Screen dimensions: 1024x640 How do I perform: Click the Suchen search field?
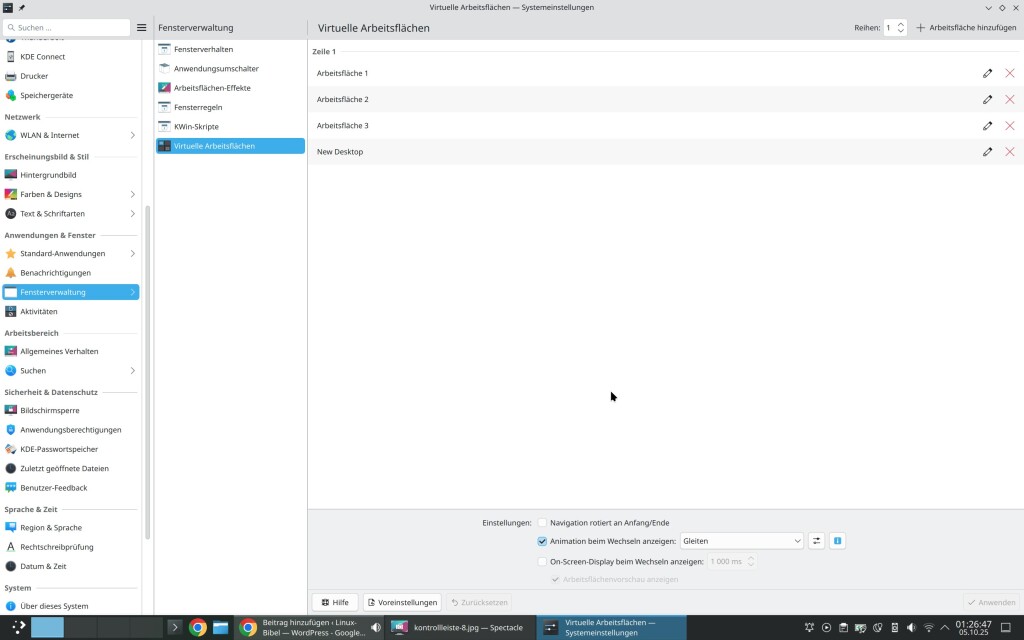coord(68,28)
